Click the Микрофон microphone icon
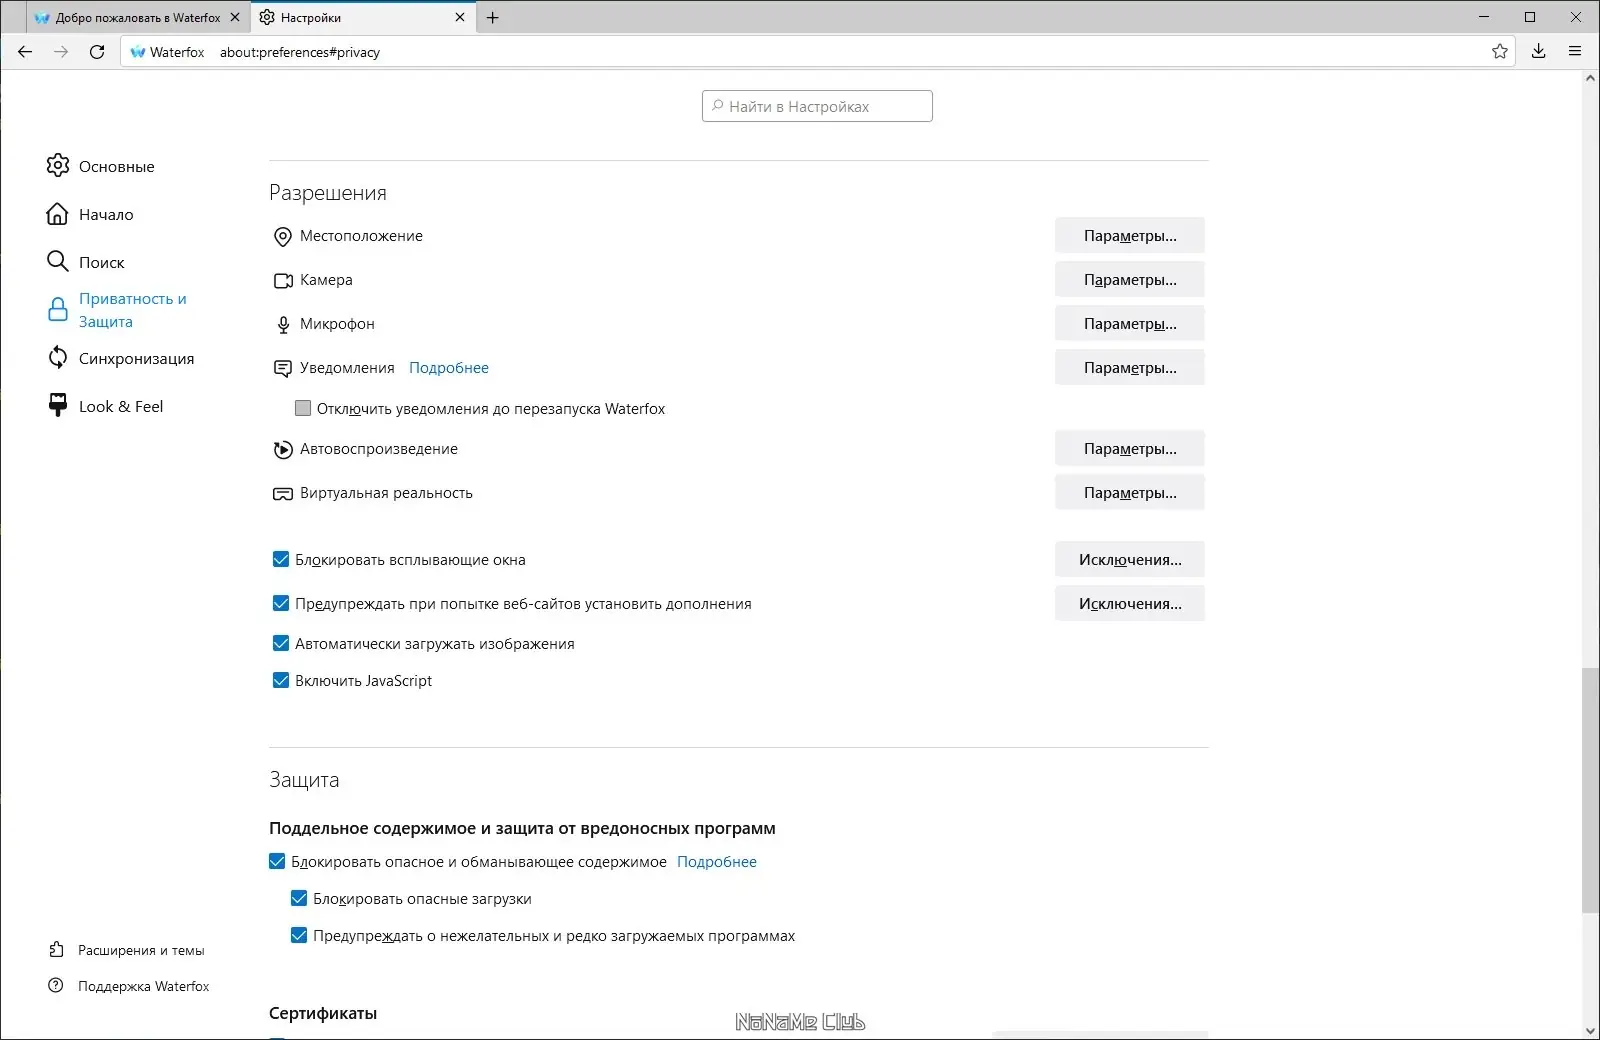Viewport: 1600px width, 1040px height. coord(282,324)
